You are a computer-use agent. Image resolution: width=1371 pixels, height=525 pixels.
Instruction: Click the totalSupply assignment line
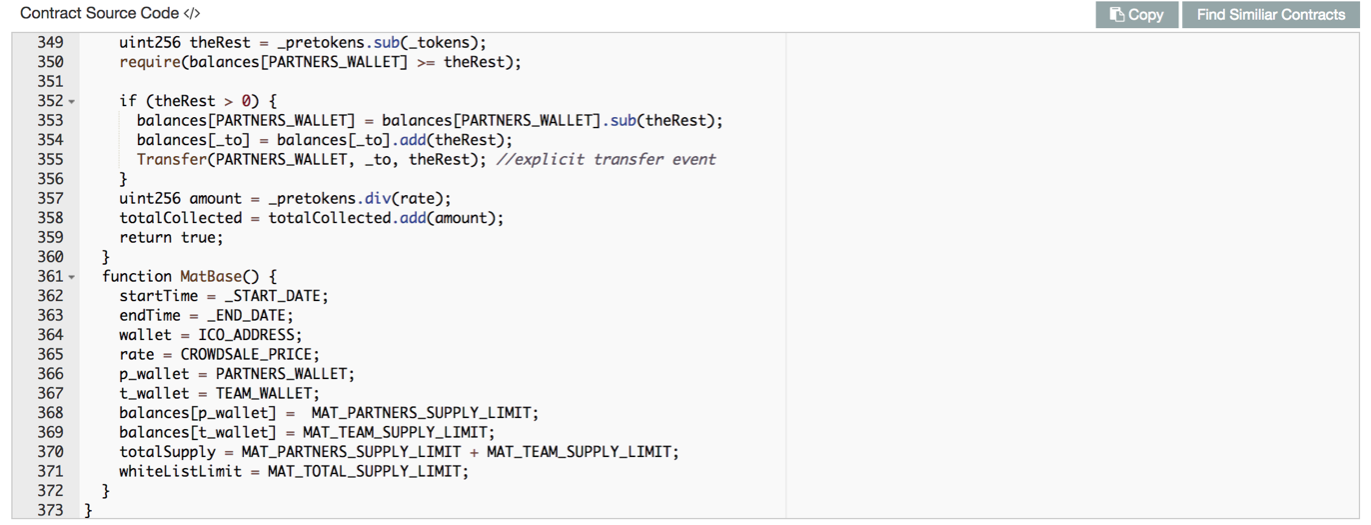(x=398, y=452)
